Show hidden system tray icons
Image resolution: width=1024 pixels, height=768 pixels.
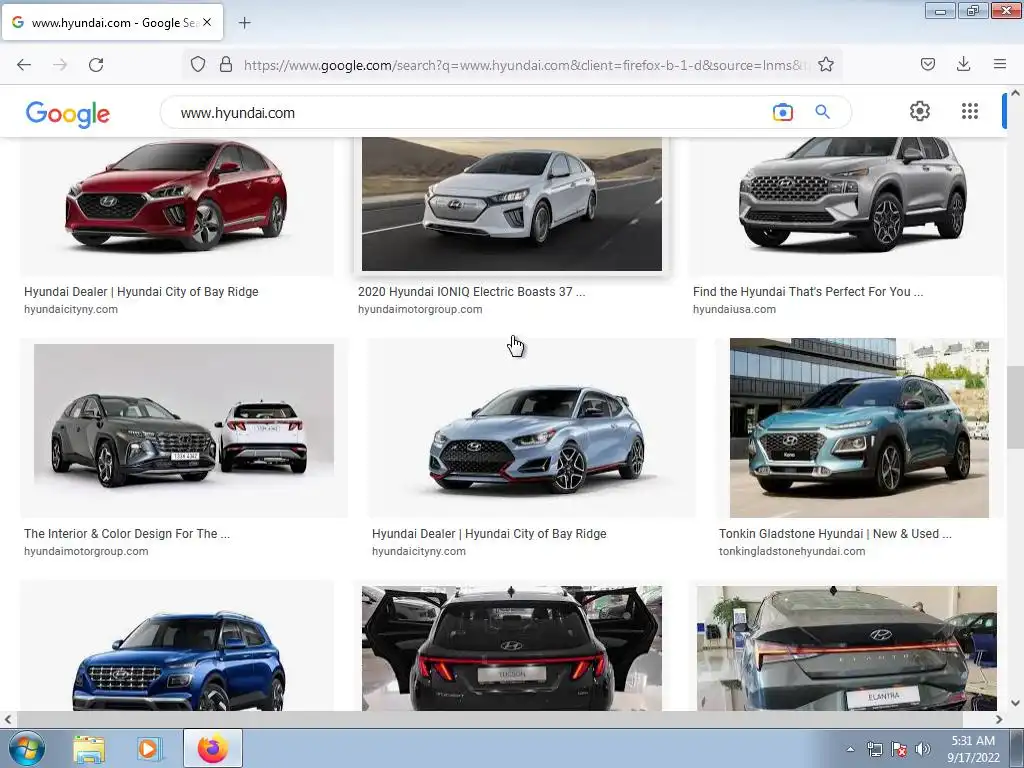[x=850, y=749]
